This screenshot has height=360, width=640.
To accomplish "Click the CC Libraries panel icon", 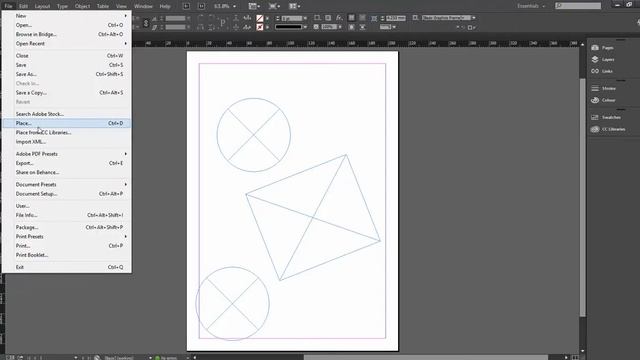I will tap(595, 129).
